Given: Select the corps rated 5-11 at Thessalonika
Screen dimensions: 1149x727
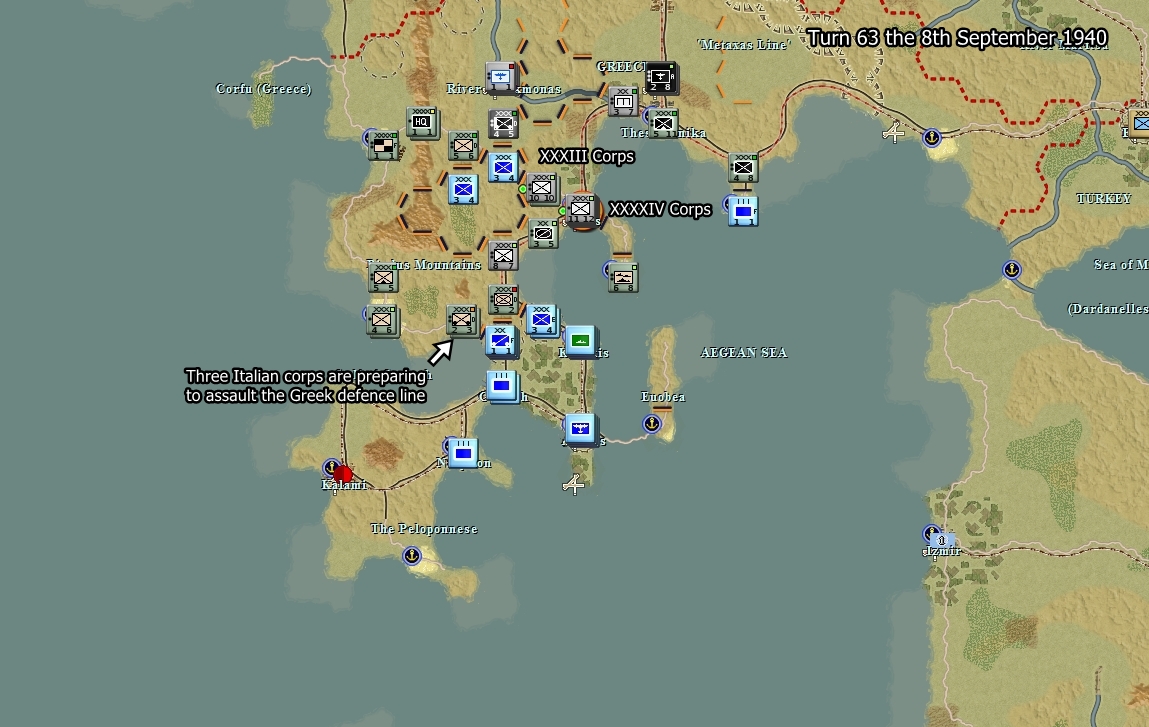Looking at the screenshot, I should 664,124.
